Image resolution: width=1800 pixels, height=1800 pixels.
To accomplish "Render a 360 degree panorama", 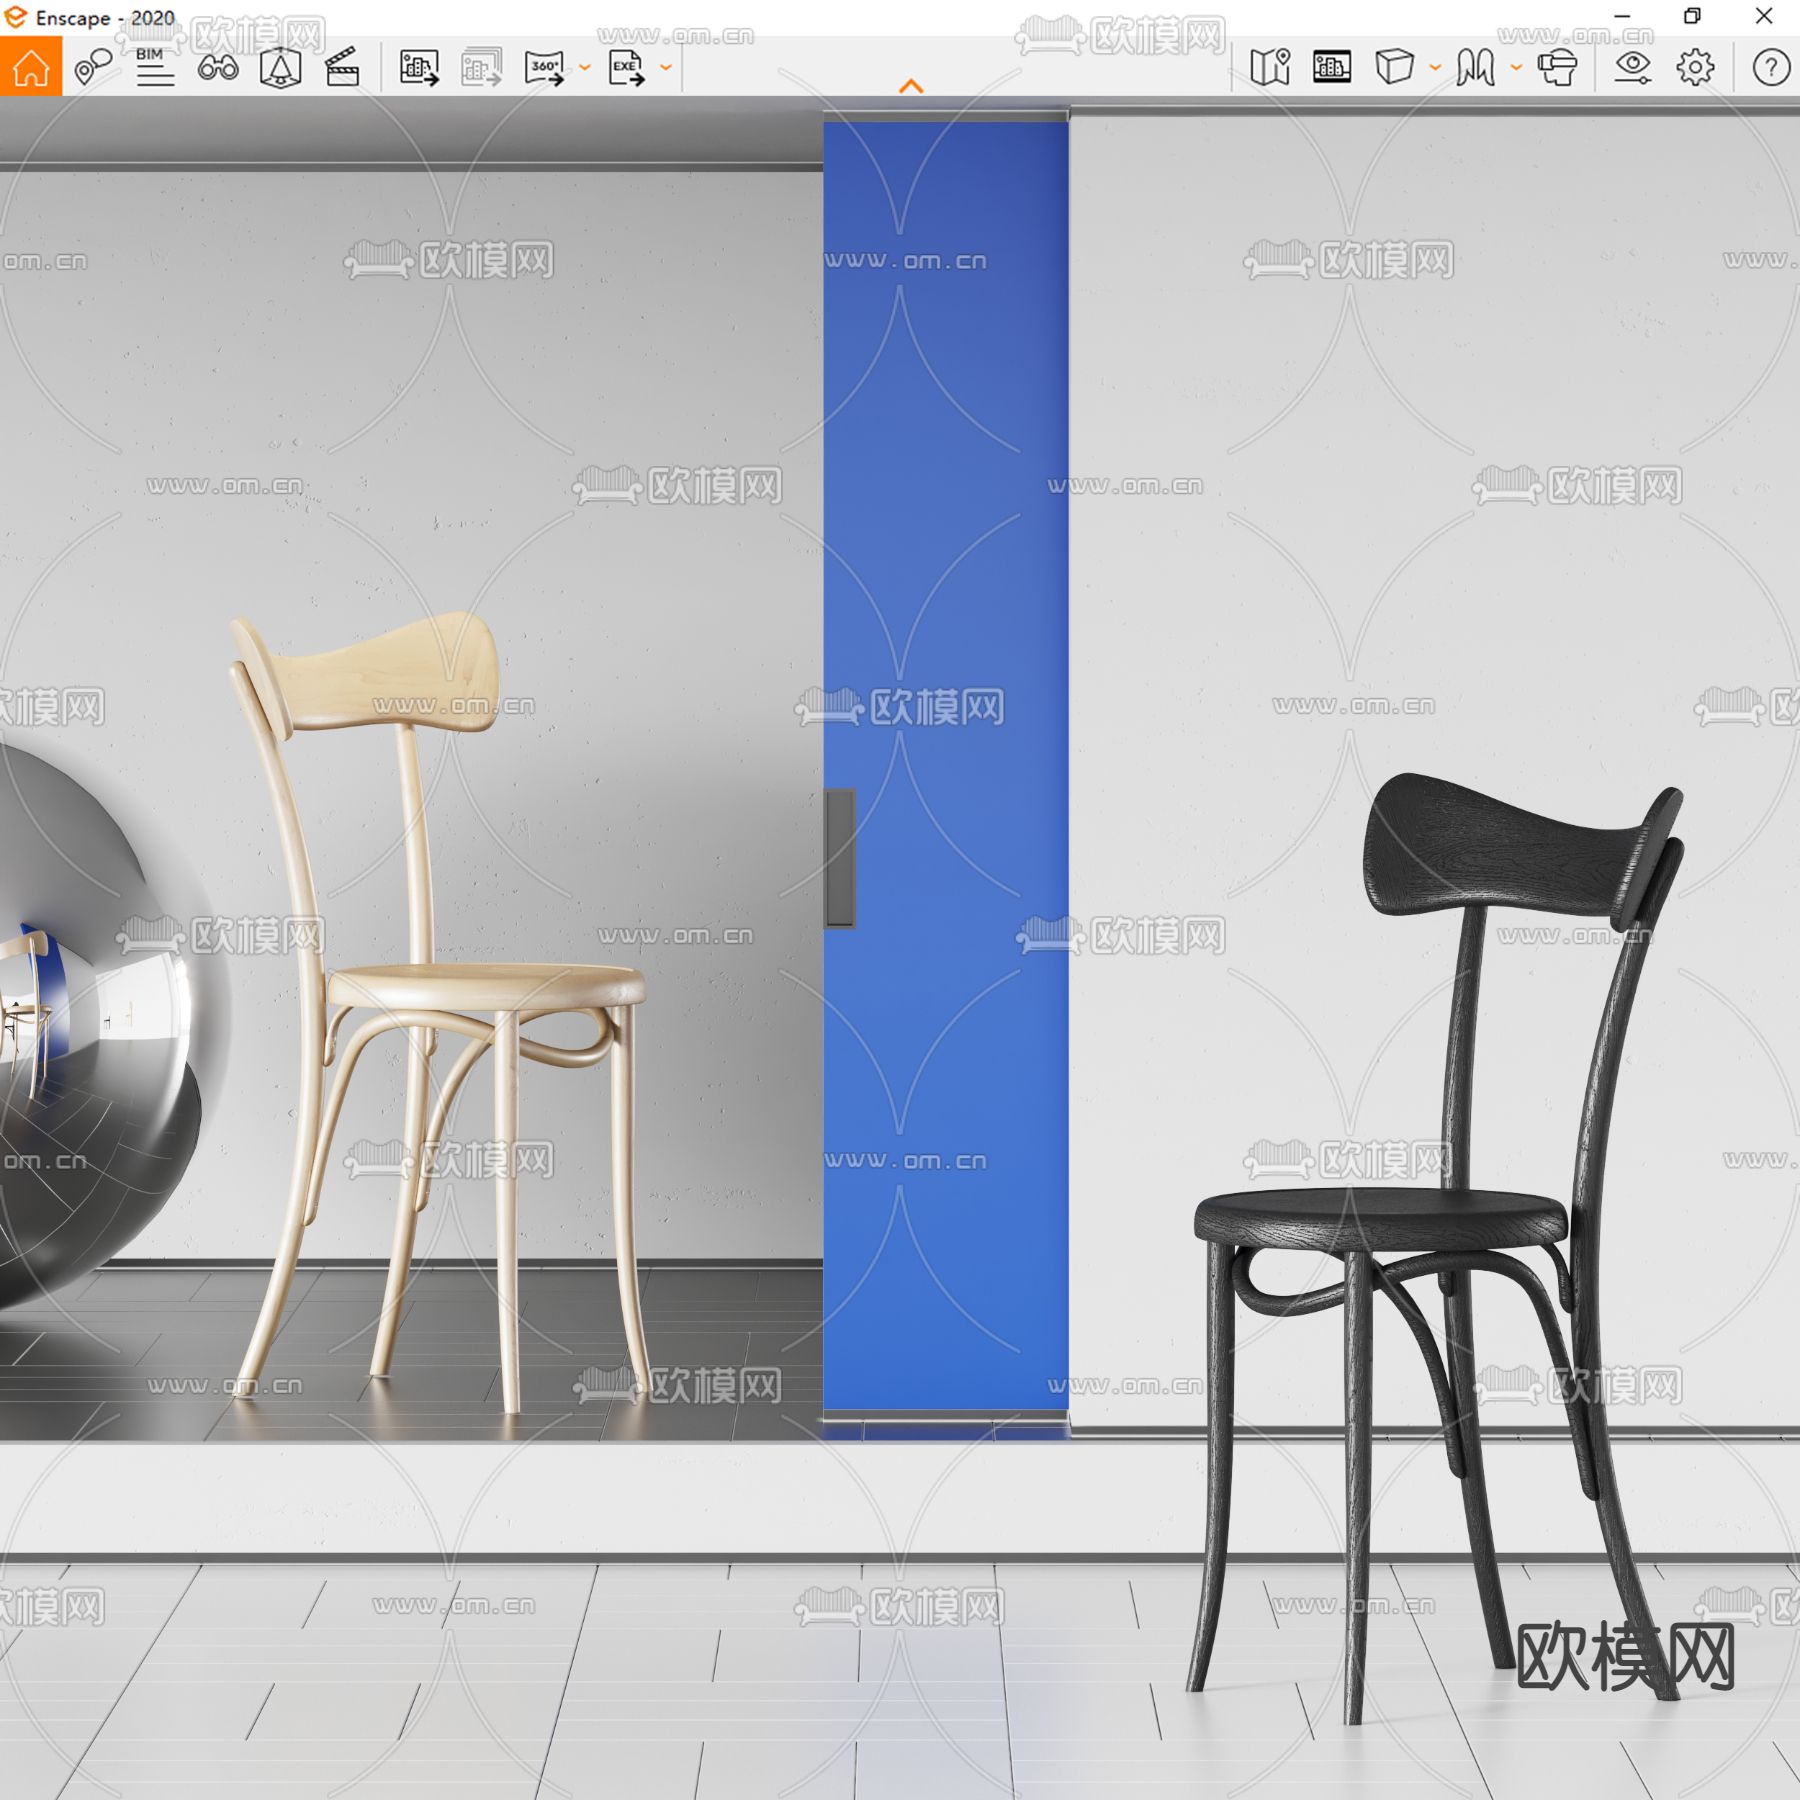I will click(544, 67).
